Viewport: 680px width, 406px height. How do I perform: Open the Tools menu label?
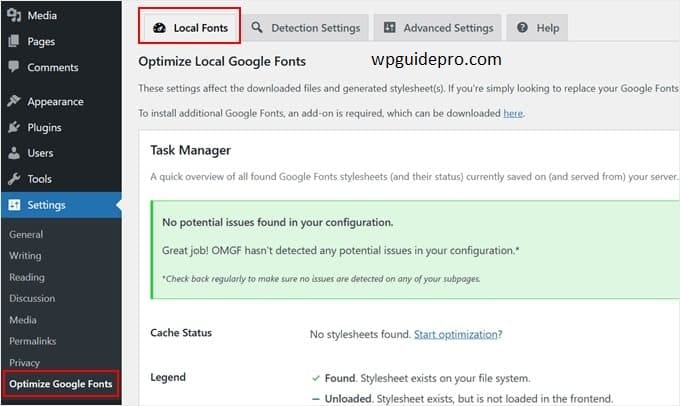point(39,179)
